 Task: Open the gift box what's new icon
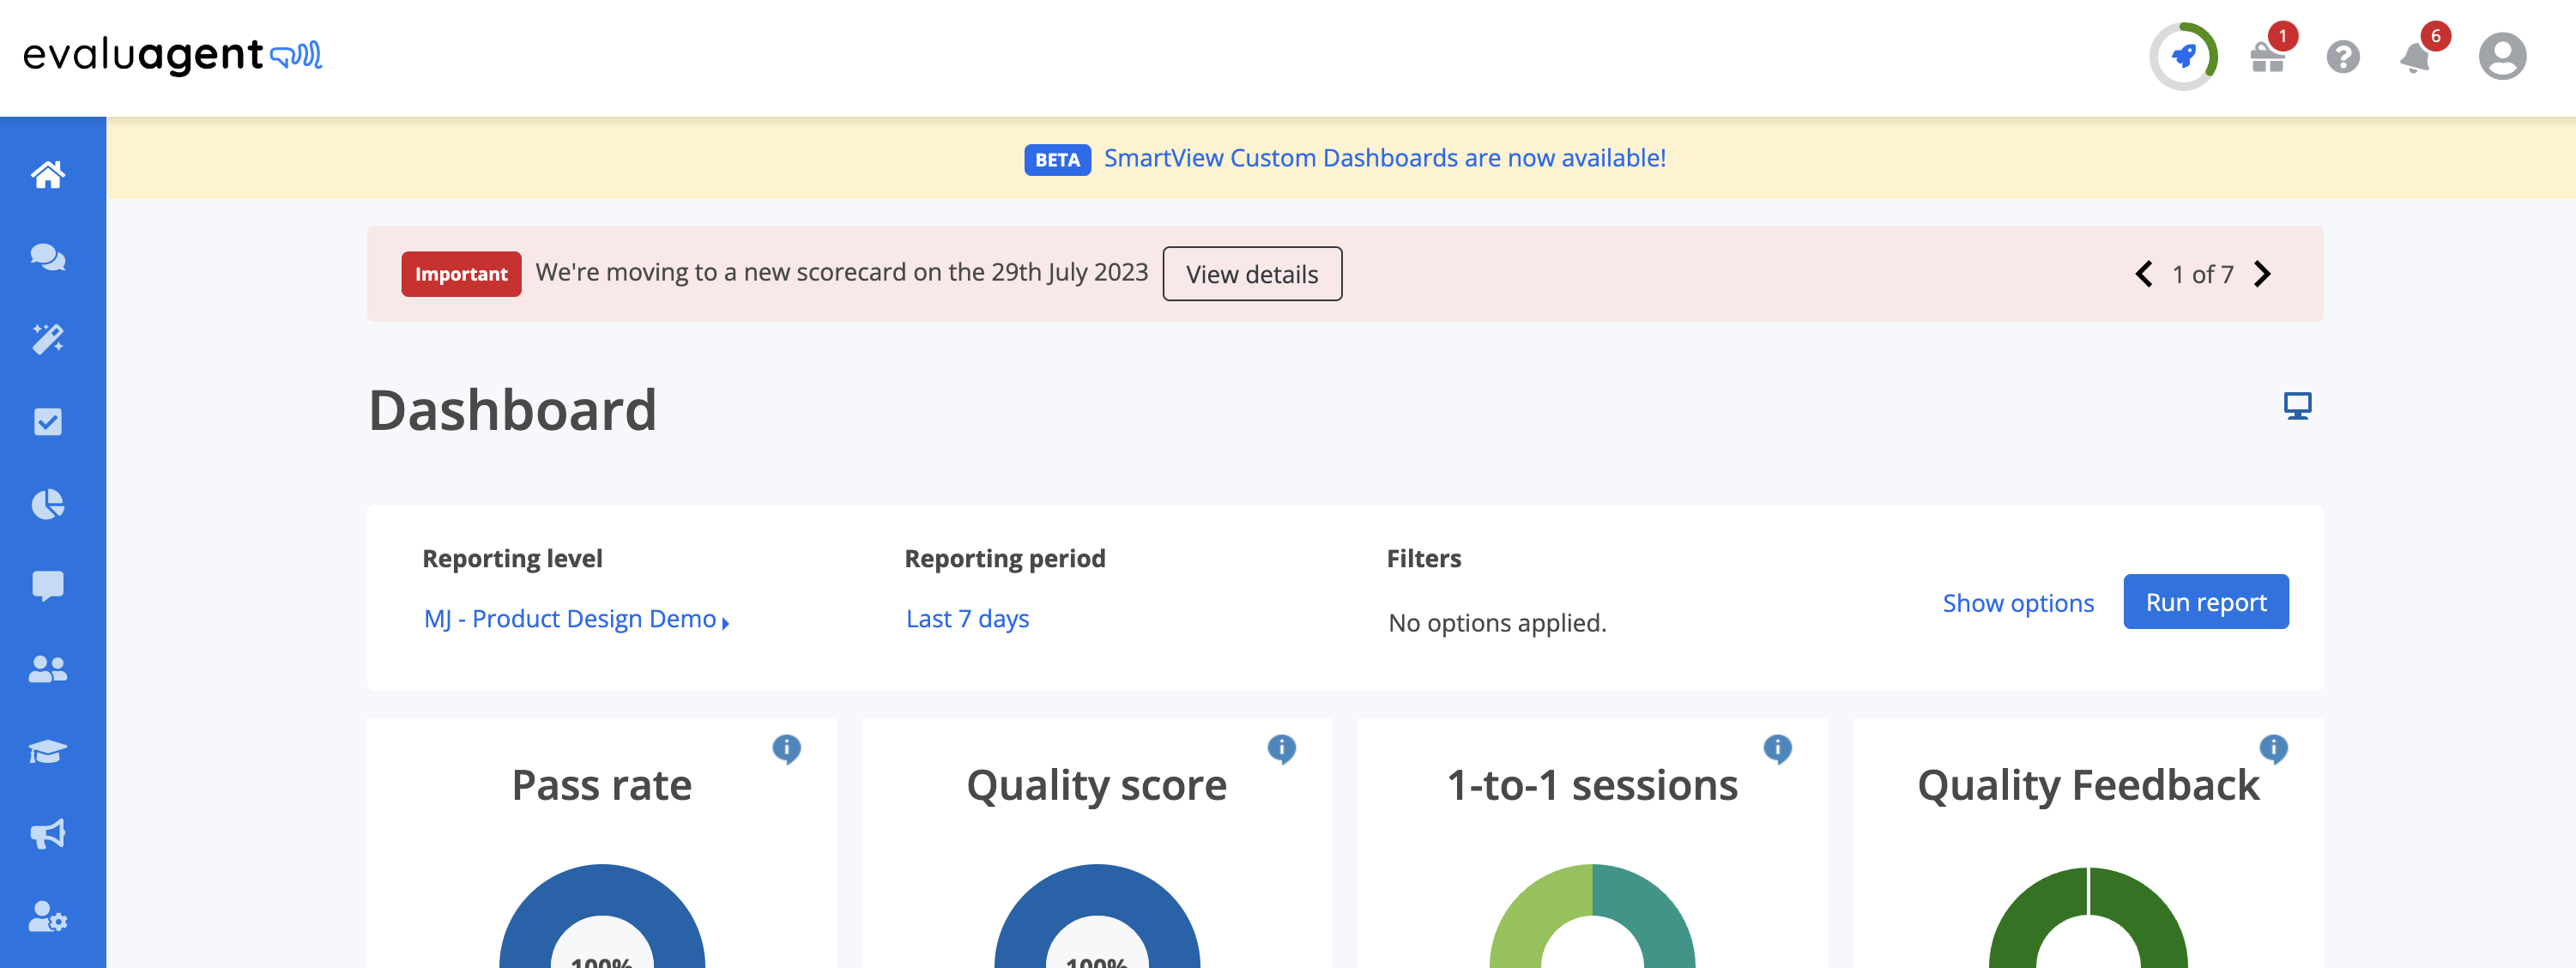coord(2267,57)
